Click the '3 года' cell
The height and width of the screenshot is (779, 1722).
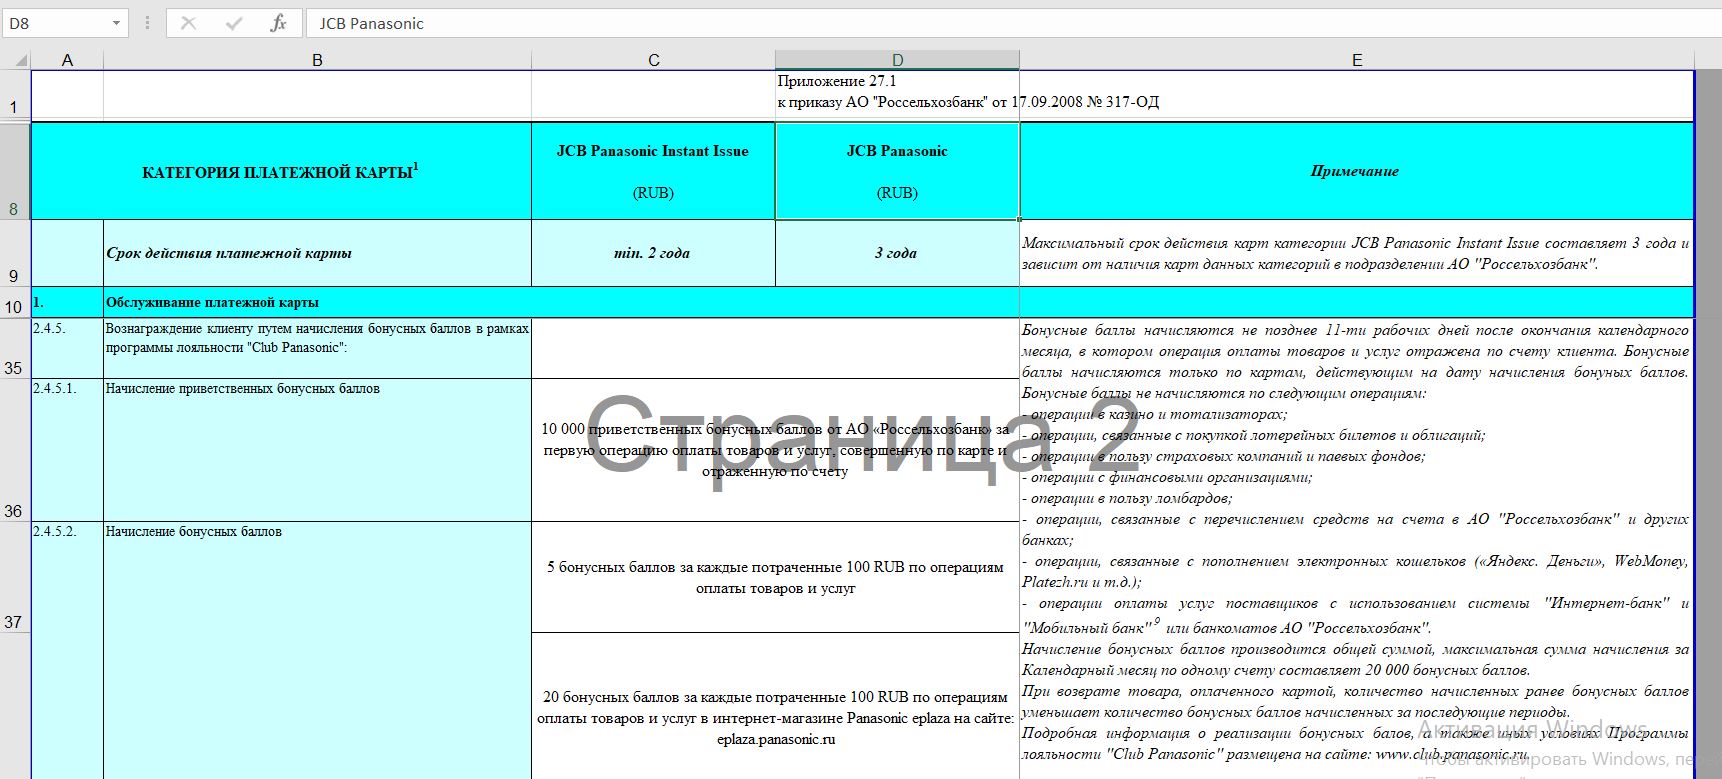[x=897, y=254]
